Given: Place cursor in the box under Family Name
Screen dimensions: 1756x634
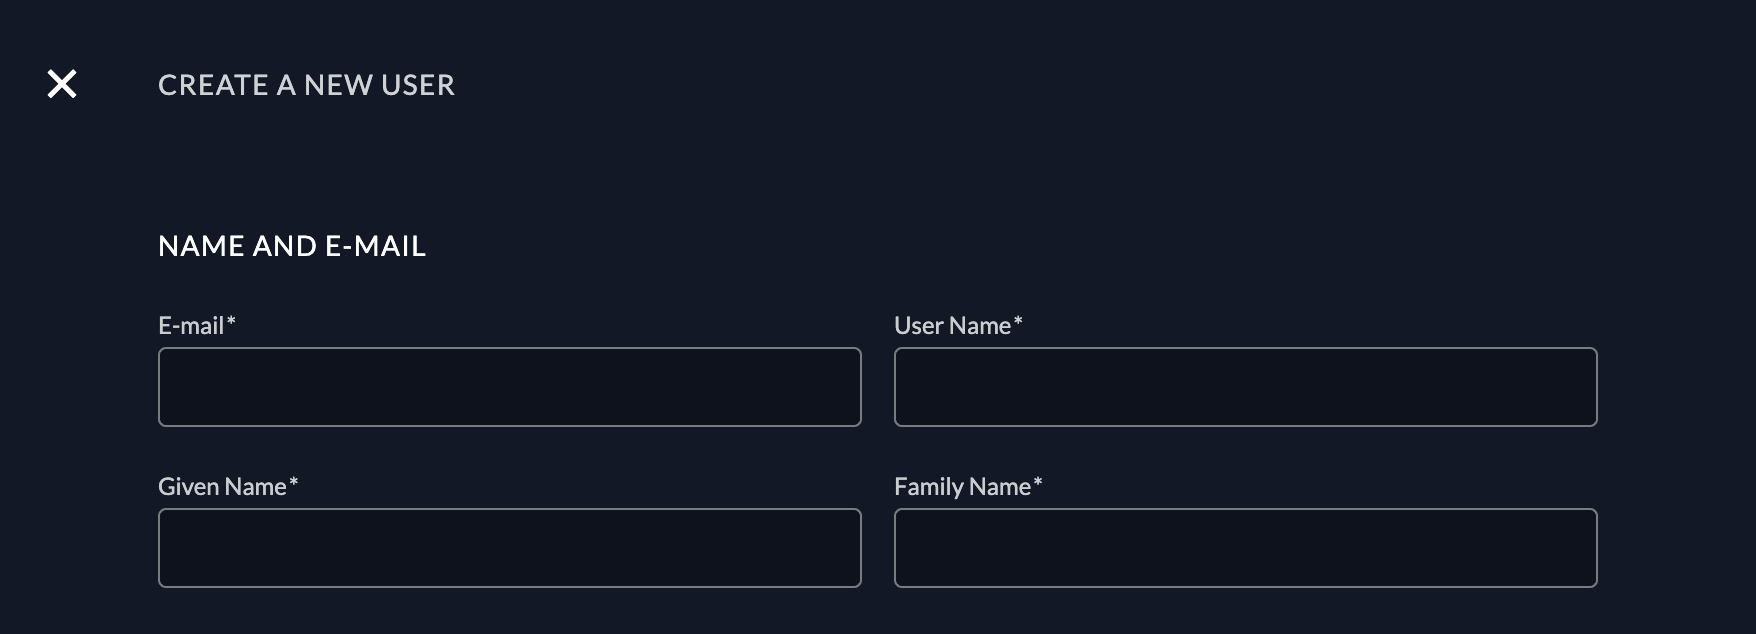Looking at the screenshot, I should (1245, 548).
